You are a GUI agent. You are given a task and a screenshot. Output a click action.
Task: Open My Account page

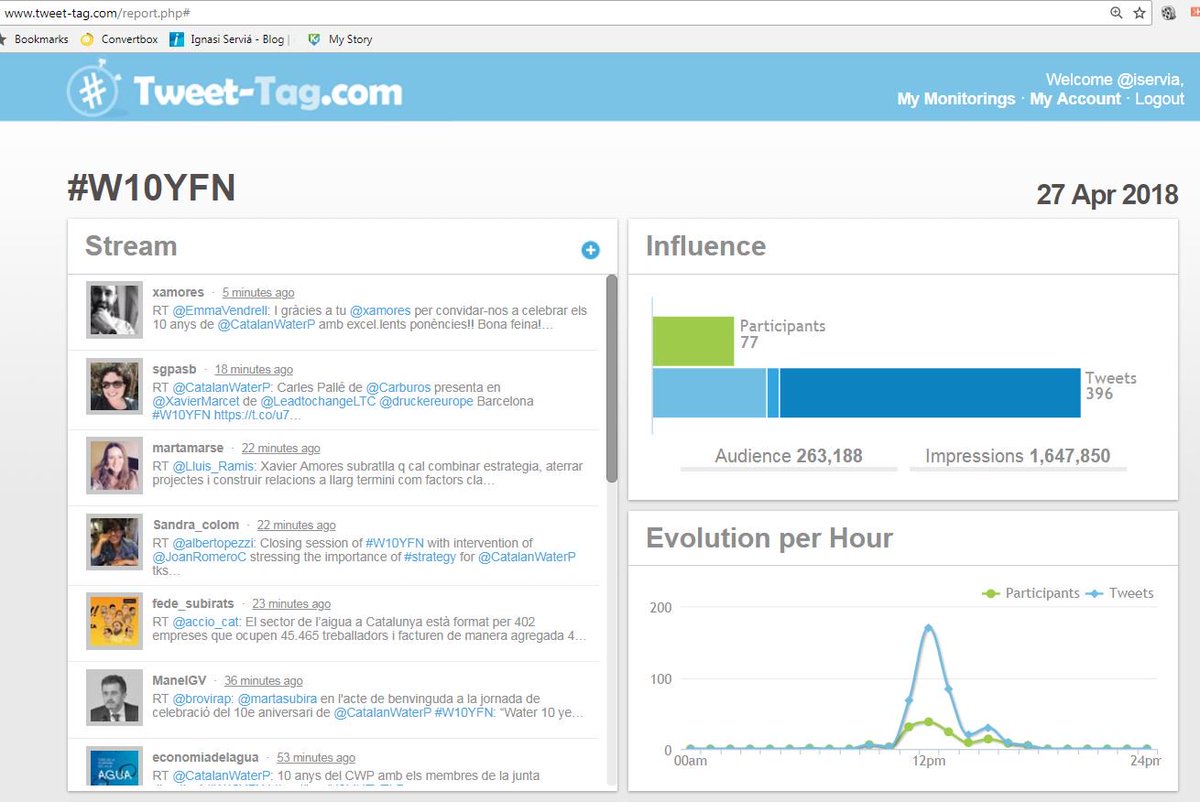1075,99
